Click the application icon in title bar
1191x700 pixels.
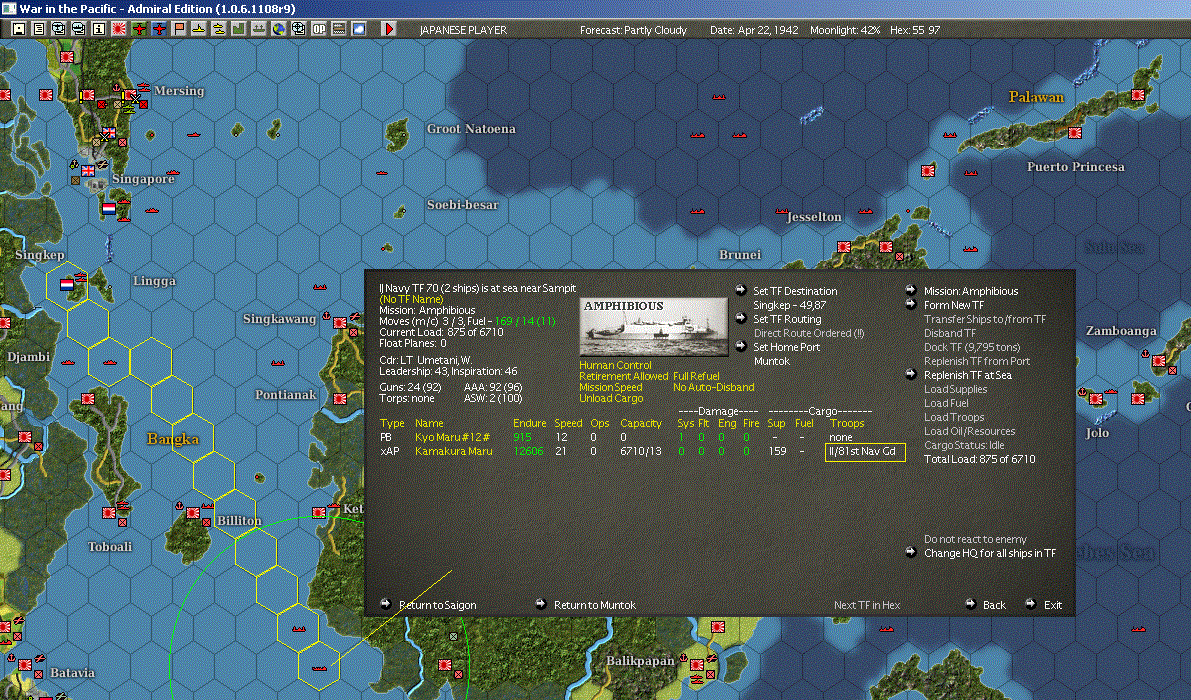click(x=8, y=8)
